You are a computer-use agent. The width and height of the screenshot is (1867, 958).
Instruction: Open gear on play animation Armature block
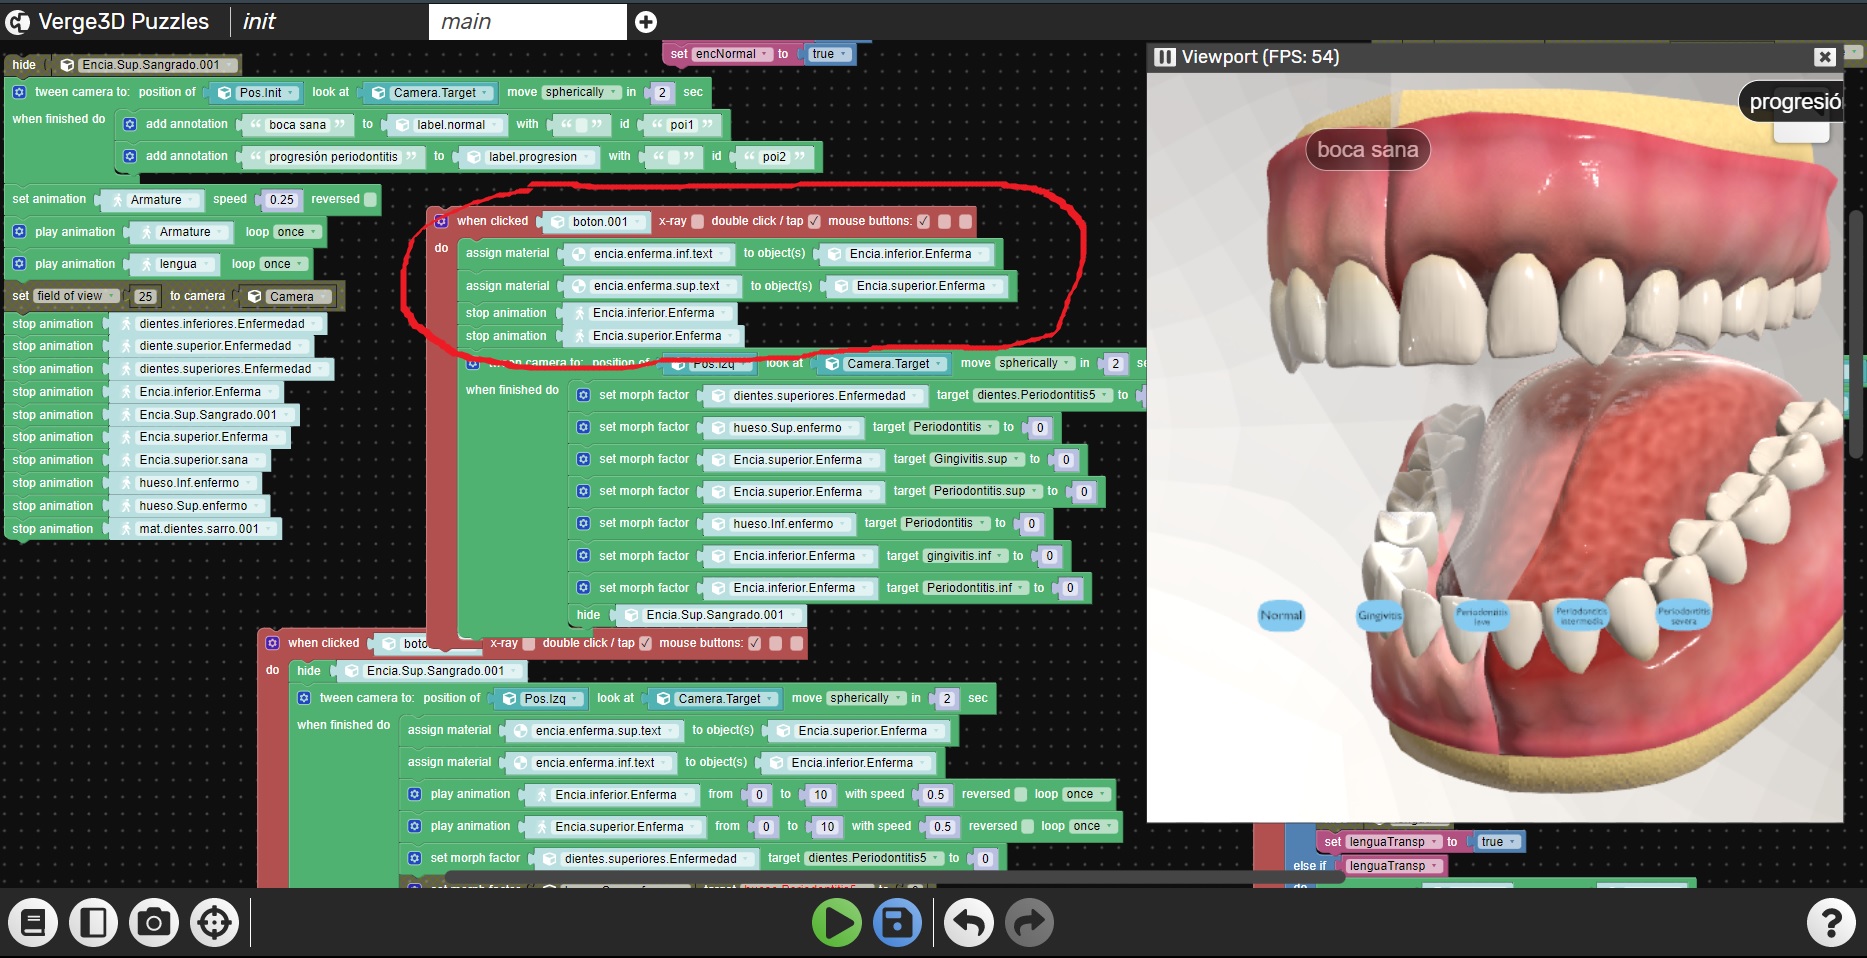(19, 232)
